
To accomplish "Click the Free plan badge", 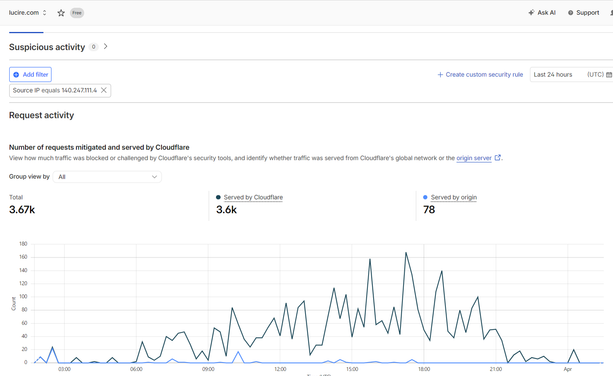I will [77, 13].
